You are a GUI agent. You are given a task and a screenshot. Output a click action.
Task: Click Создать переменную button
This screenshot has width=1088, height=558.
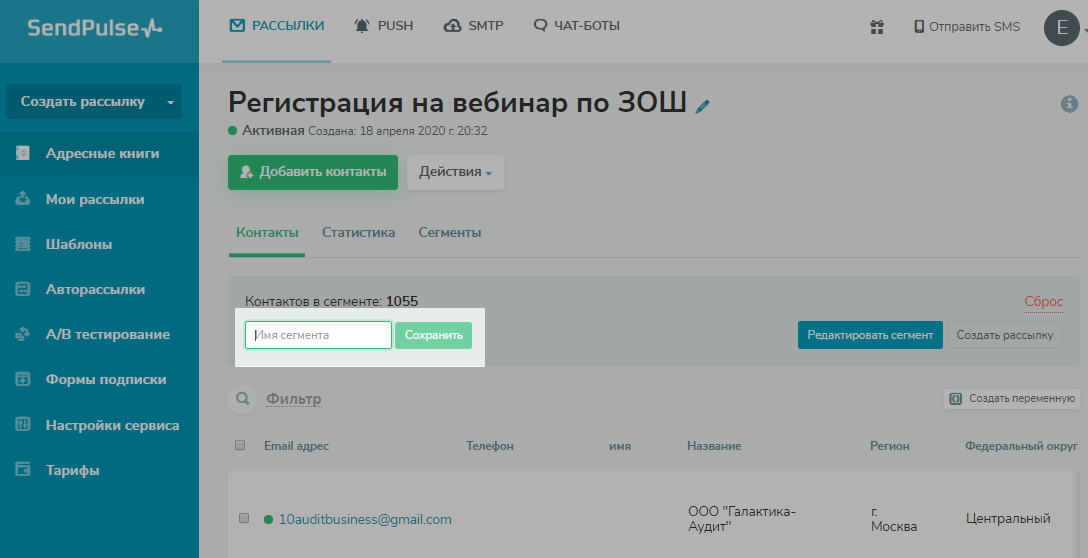click(1012, 398)
